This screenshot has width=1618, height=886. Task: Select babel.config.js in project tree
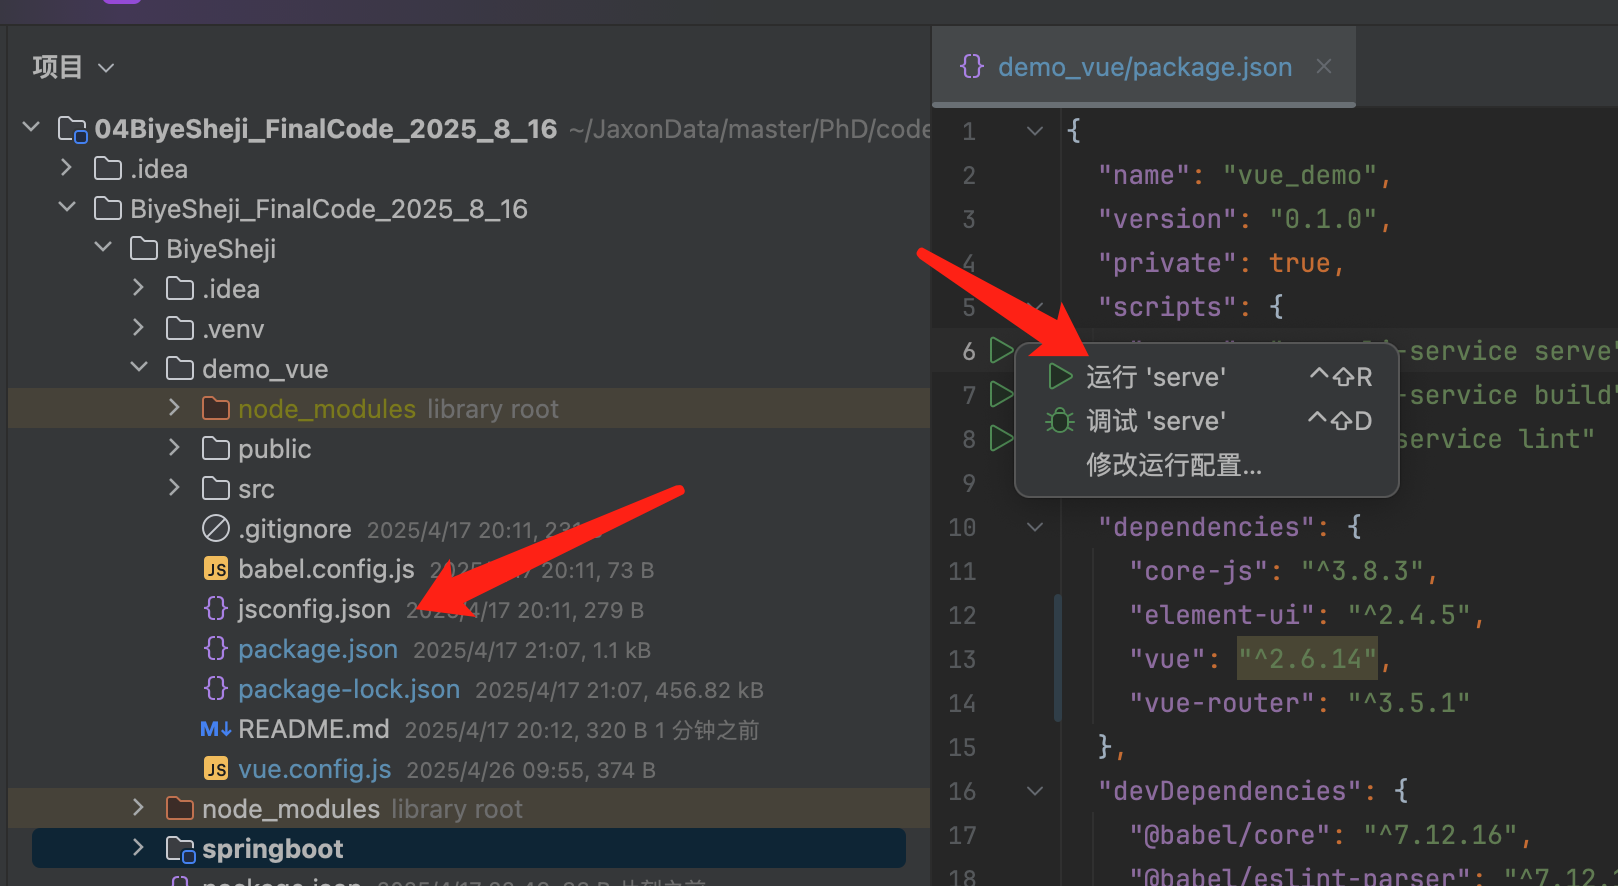tap(326, 569)
